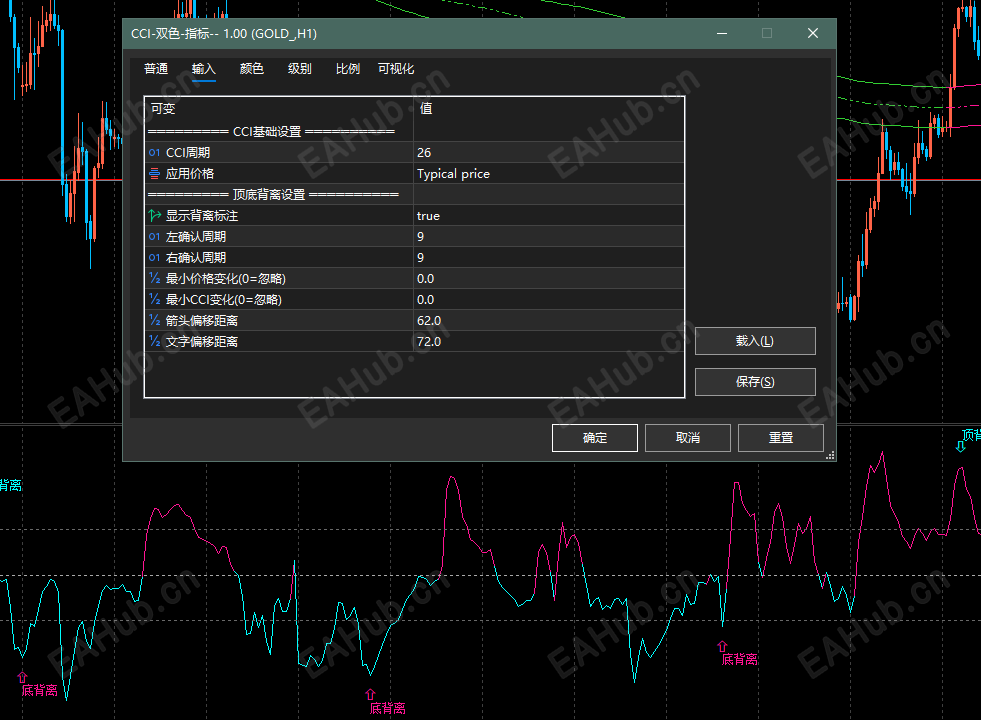This screenshot has height=720, width=981.
Task: Click the rightmost 底背离 label on chart
Action: pyautogui.click(x=740, y=659)
